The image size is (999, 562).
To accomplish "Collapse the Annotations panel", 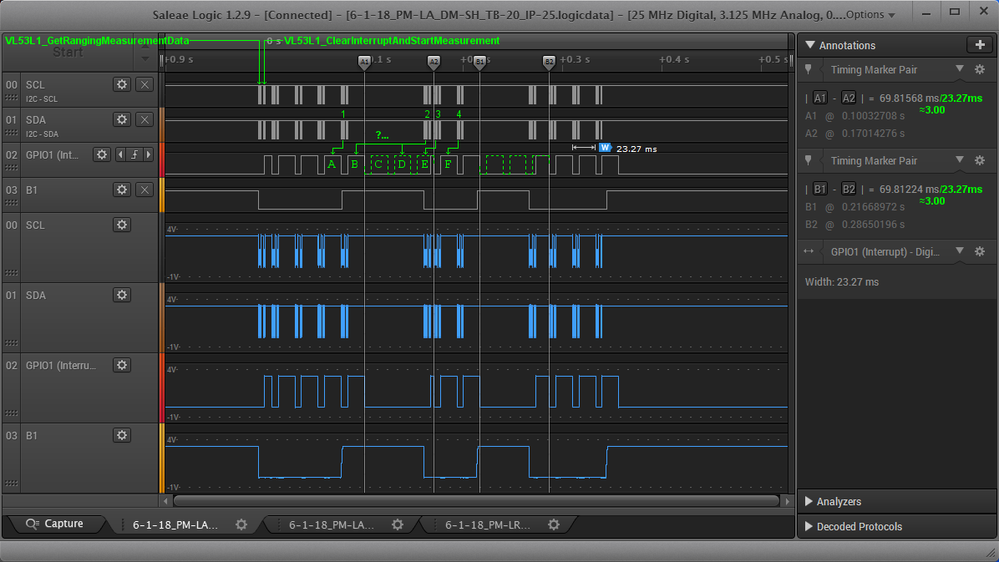I will click(810, 45).
